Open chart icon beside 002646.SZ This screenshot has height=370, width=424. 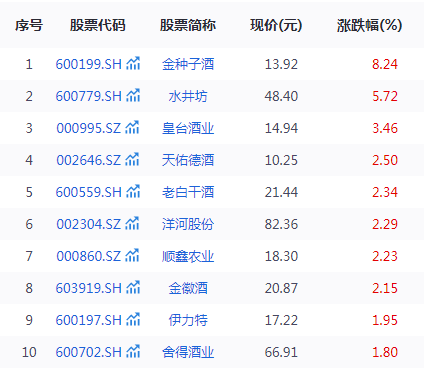pyautogui.click(x=132, y=159)
